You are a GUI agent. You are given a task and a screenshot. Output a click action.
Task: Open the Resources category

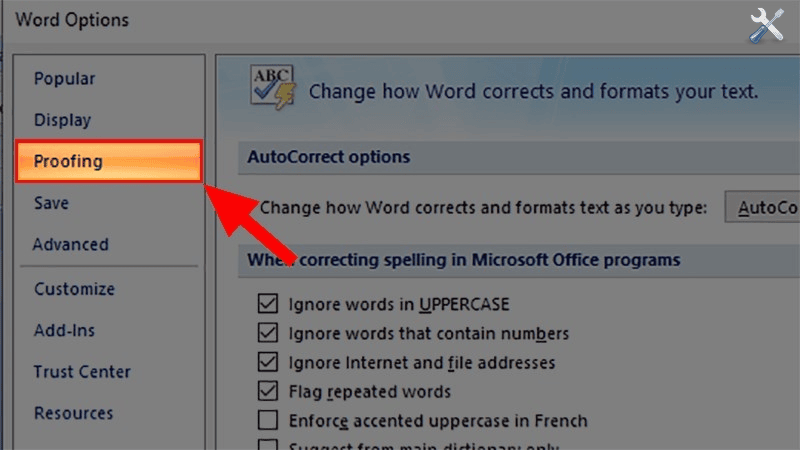(73, 413)
